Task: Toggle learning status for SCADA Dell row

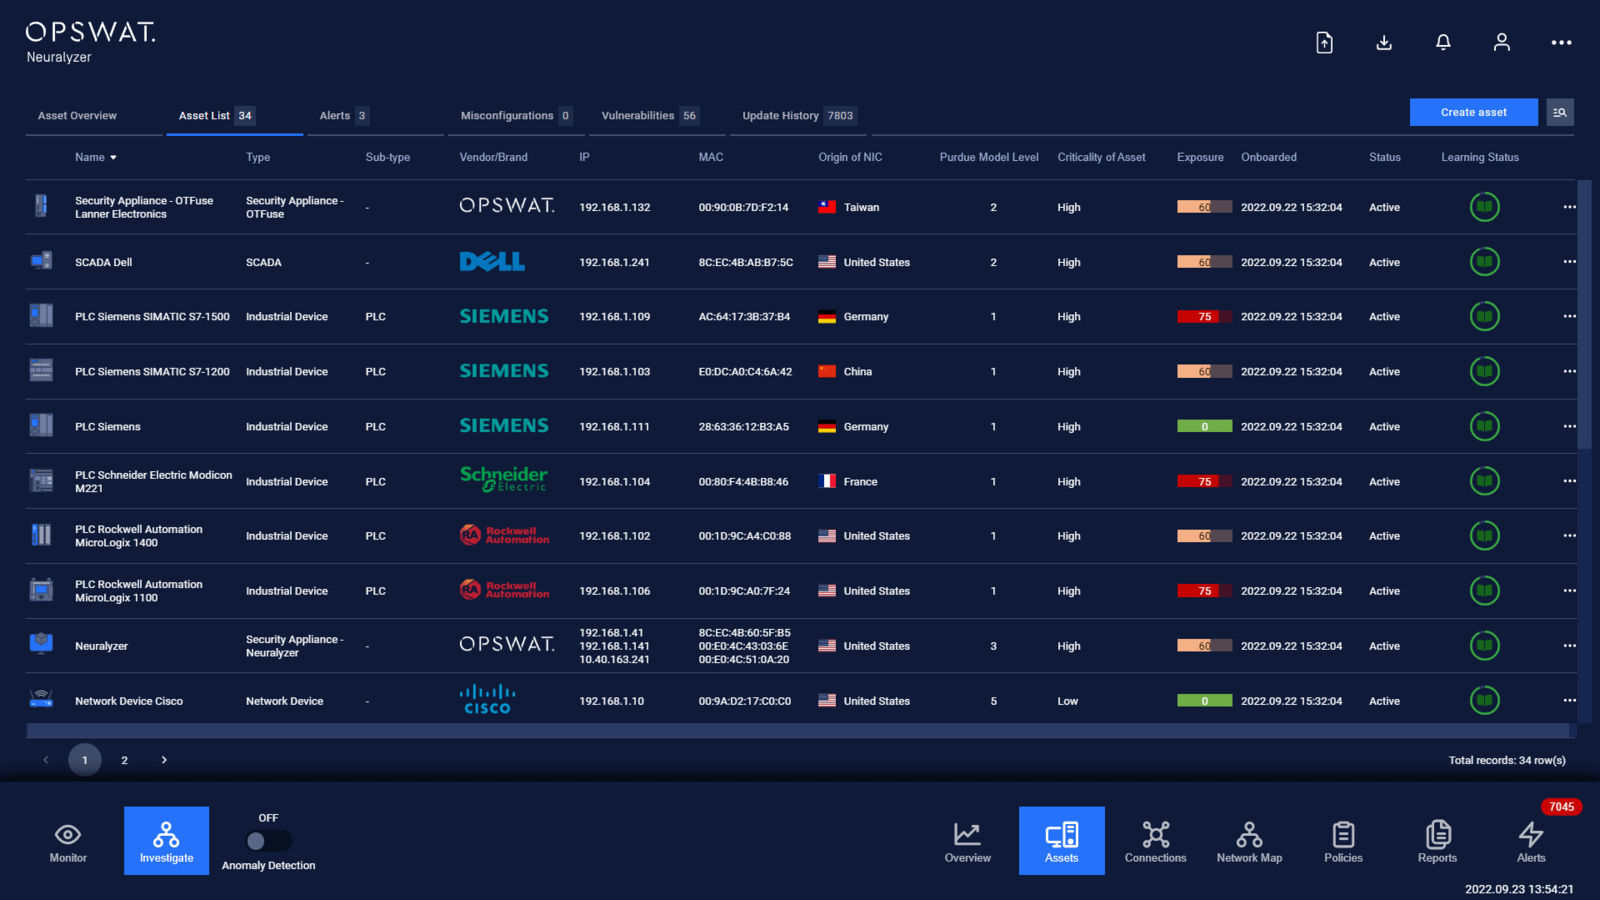Action: (1485, 261)
